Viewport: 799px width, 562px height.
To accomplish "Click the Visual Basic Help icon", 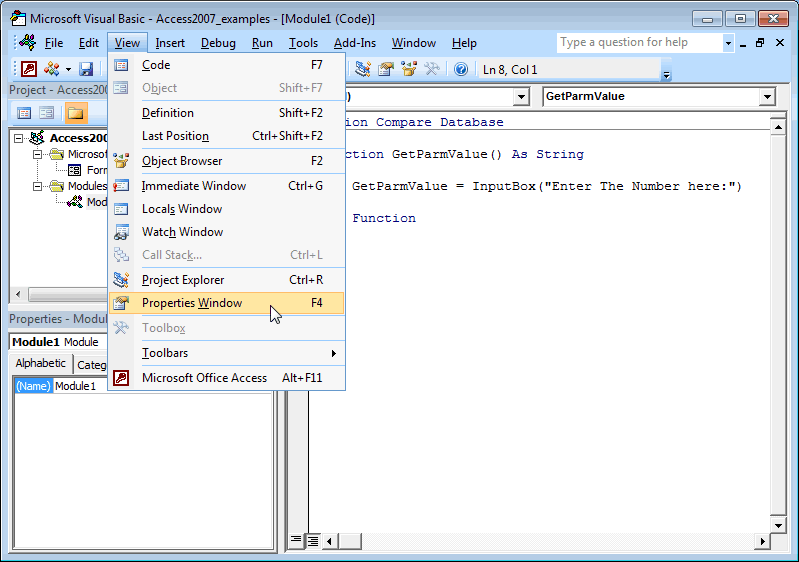I will coord(461,69).
